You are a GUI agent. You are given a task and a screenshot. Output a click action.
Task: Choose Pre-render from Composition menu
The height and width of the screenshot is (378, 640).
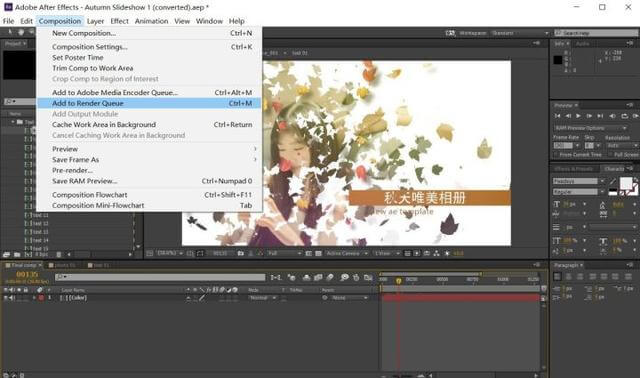click(x=149, y=170)
